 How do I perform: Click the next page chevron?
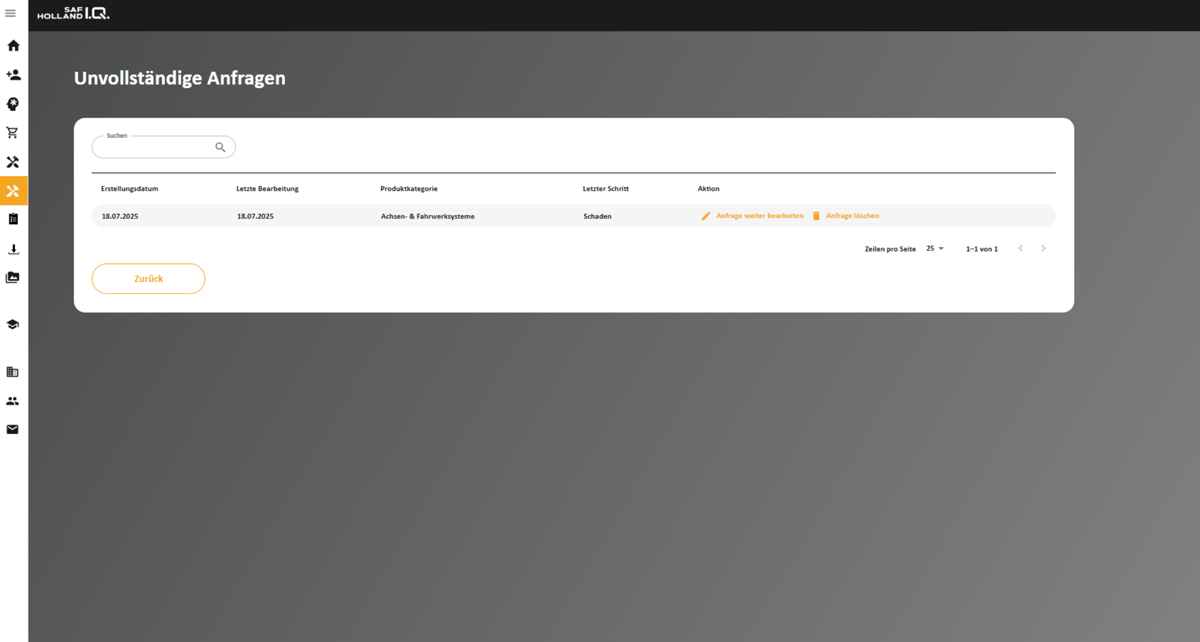[x=1043, y=248]
